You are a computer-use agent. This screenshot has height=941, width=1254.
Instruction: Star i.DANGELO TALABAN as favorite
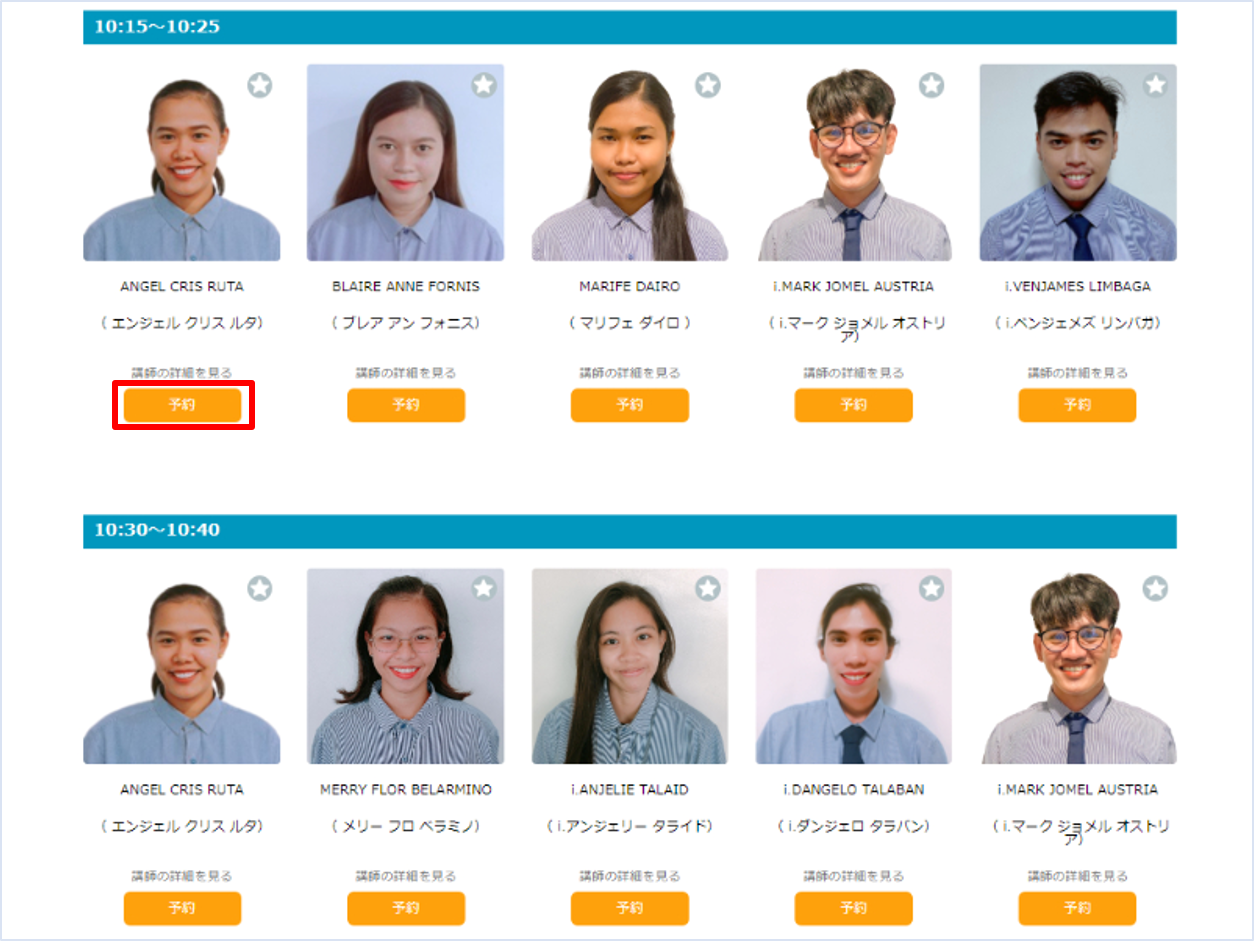[932, 588]
